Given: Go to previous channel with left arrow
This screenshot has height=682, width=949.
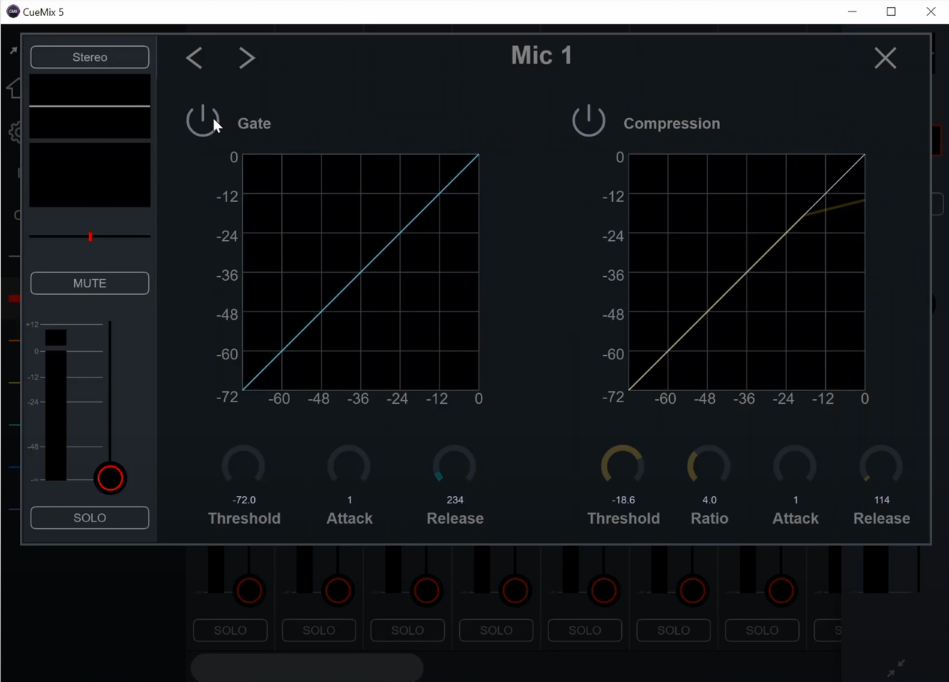Looking at the screenshot, I should tap(194, 58).
